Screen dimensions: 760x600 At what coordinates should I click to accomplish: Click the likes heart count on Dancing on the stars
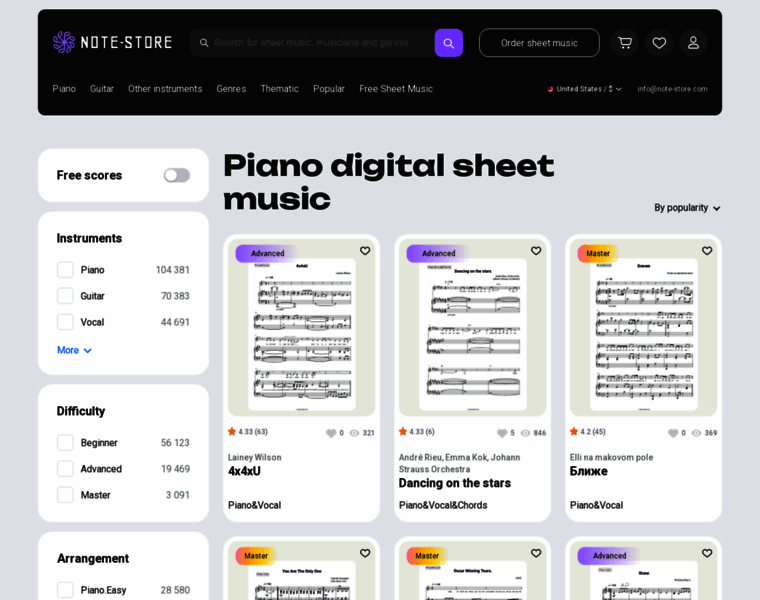pos(506,433)
